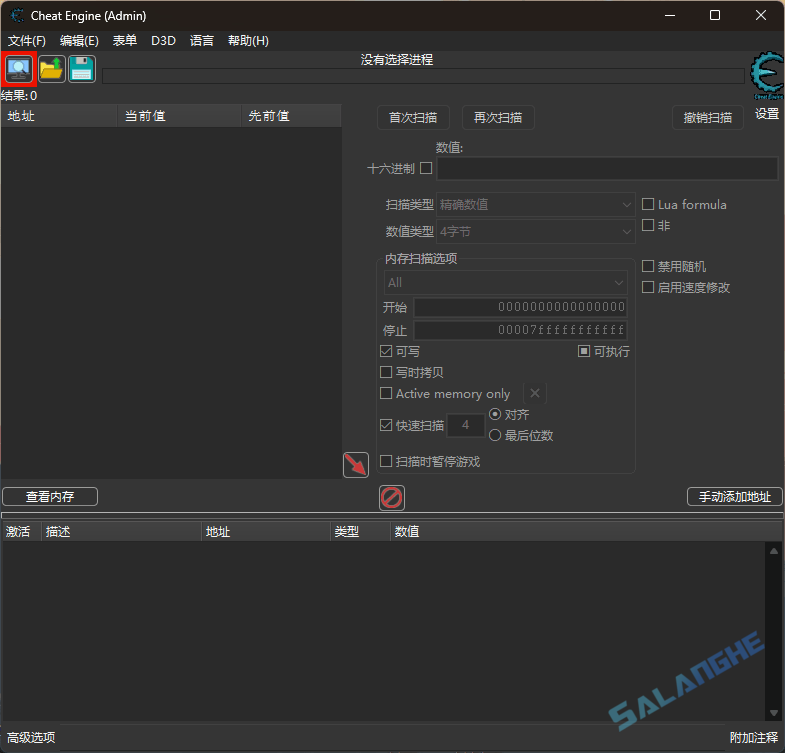Open 设置 settings under the logo
The height and width of the screenshot is (753, 785).
[x=767, y=114]
